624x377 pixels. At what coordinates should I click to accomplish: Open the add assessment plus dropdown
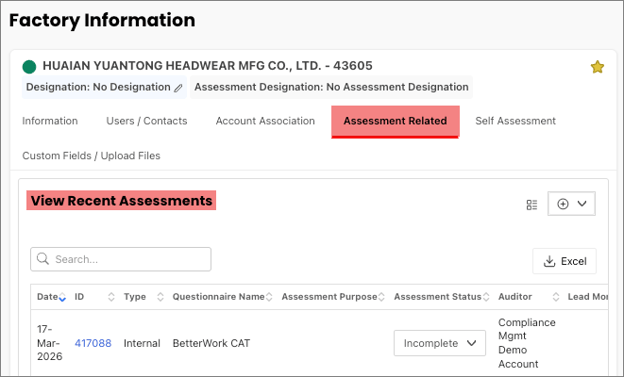point(571,204)
